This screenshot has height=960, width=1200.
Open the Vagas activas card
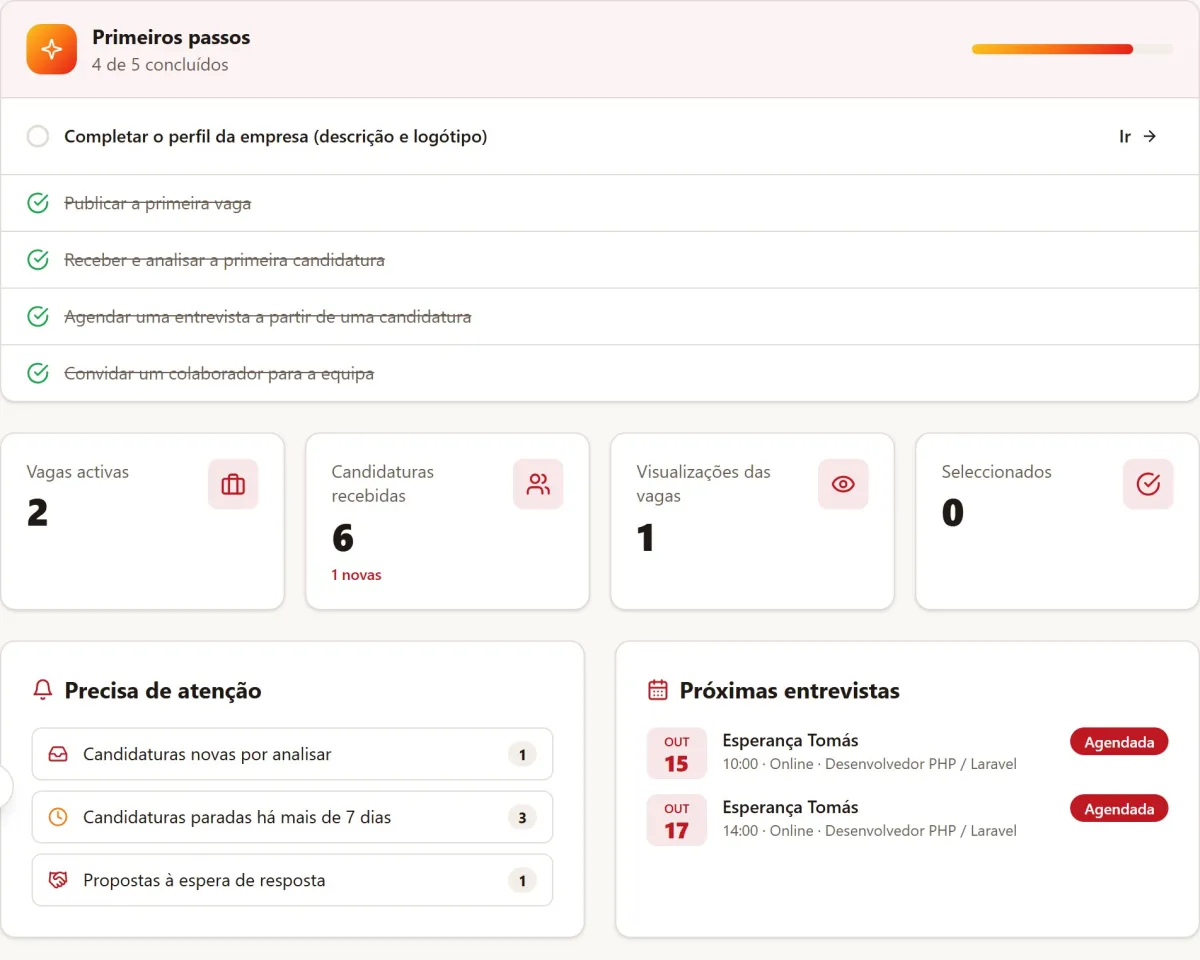[x=143, y=521]
